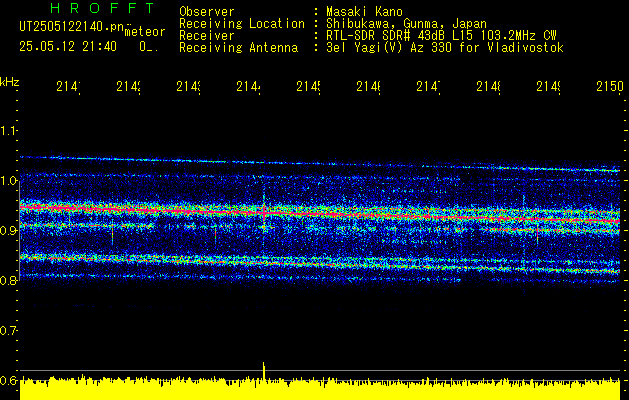Click the 0.8 kHz frequency axis label

[8, 280]
